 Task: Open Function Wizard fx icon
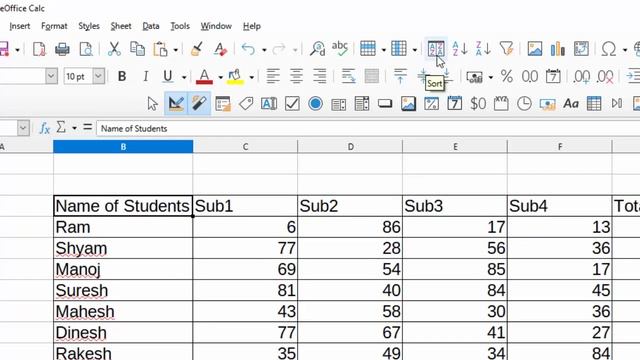(x=44, y=128)
